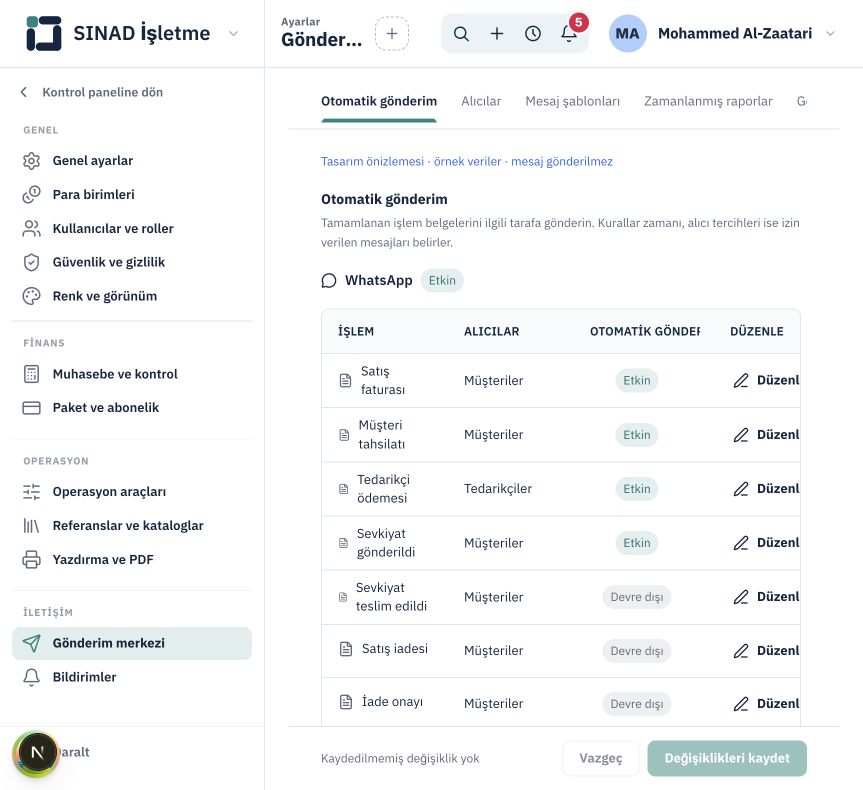The height and width of the screenshot is (790, 863).
Task: Click the Genel ayarlar gear icon
Action: (31, 161)
